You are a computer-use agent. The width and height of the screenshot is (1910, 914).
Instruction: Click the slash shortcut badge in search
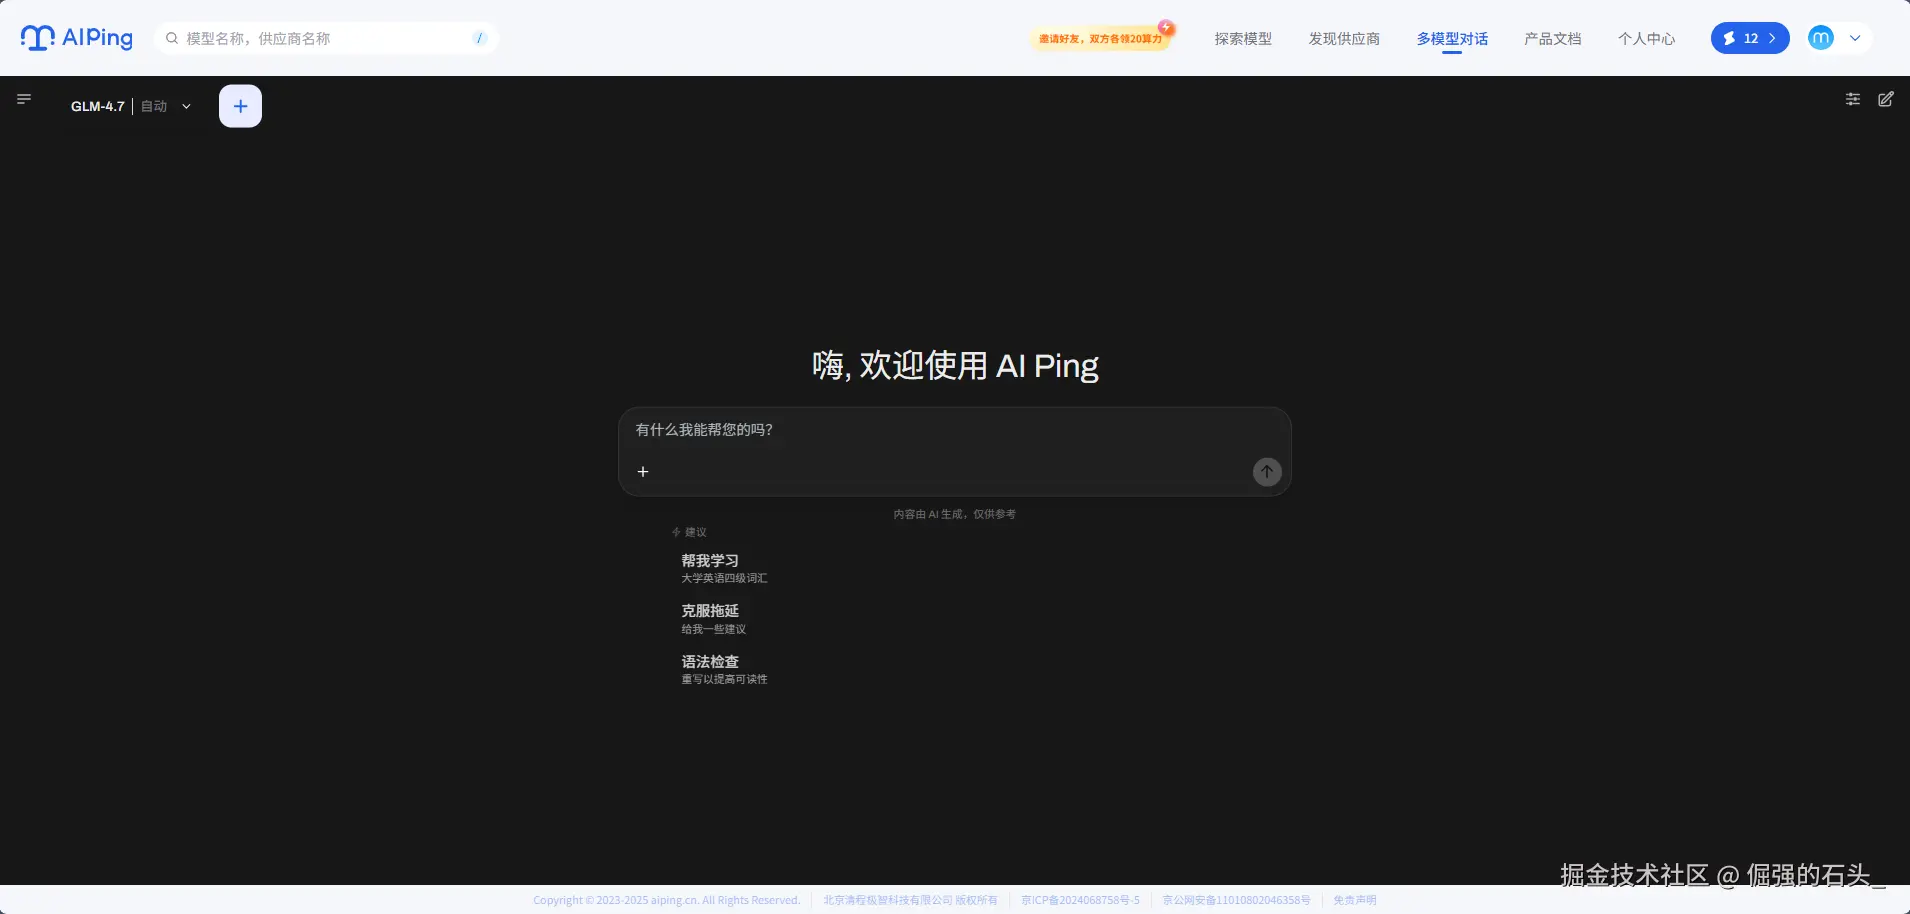(x=480, y=38)
